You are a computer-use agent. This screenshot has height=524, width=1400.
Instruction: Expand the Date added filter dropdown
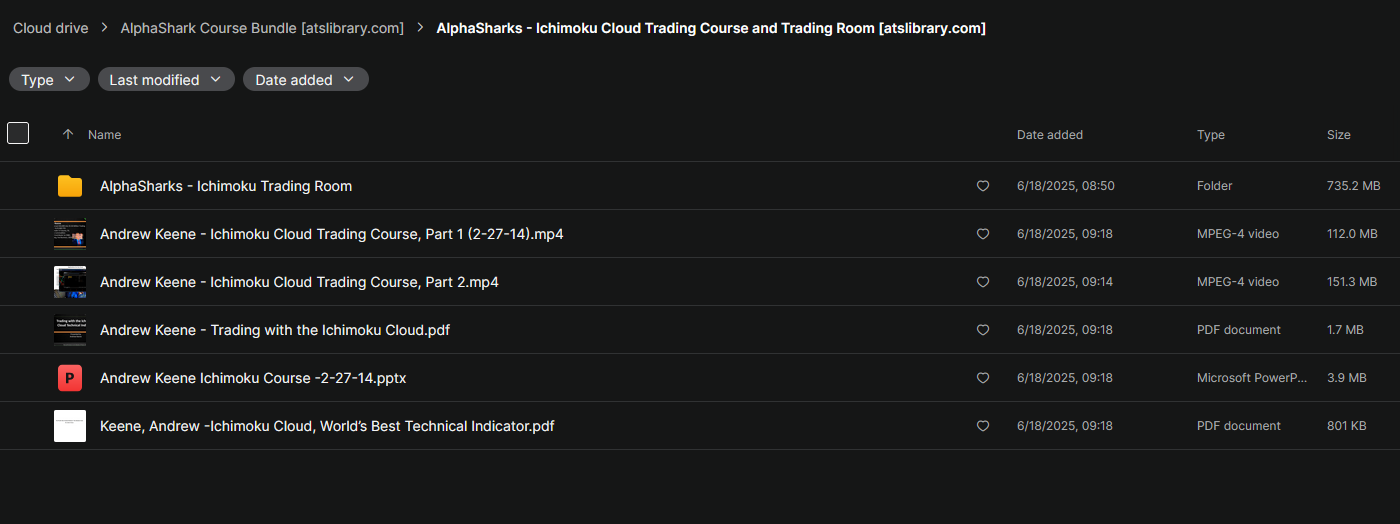coord(305,80)
